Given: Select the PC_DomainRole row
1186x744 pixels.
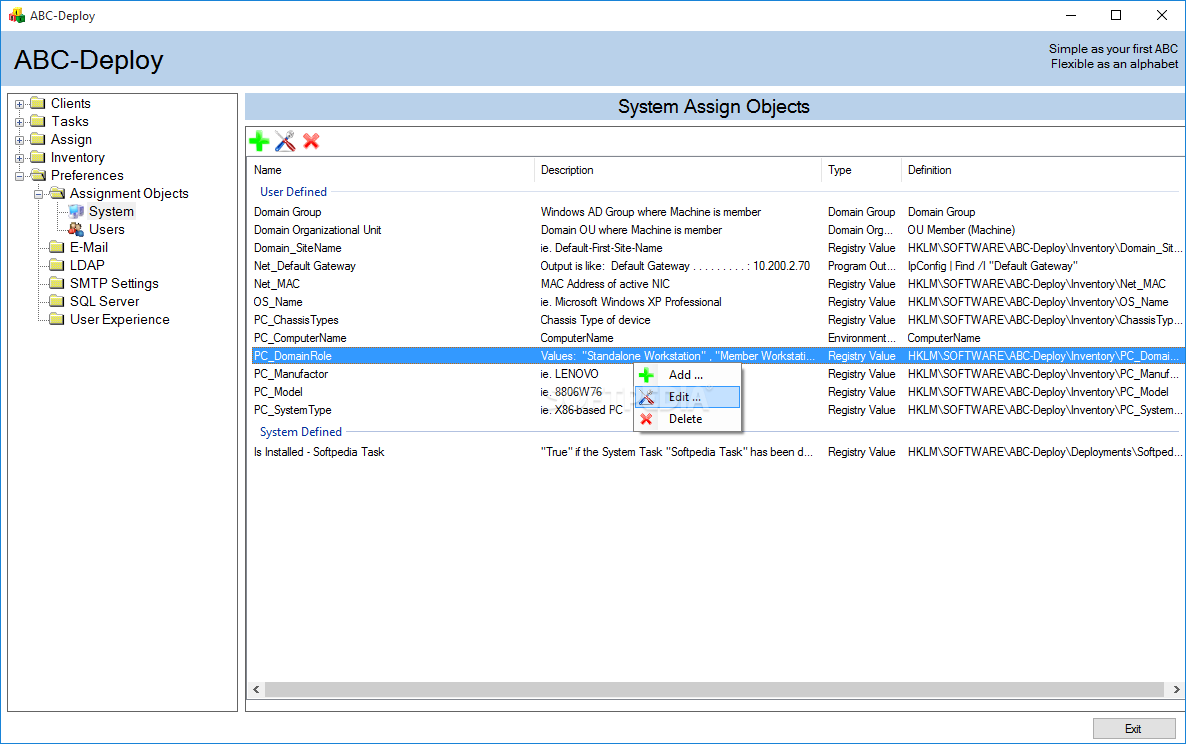Looking at the screenshot, I should [716, 356].
